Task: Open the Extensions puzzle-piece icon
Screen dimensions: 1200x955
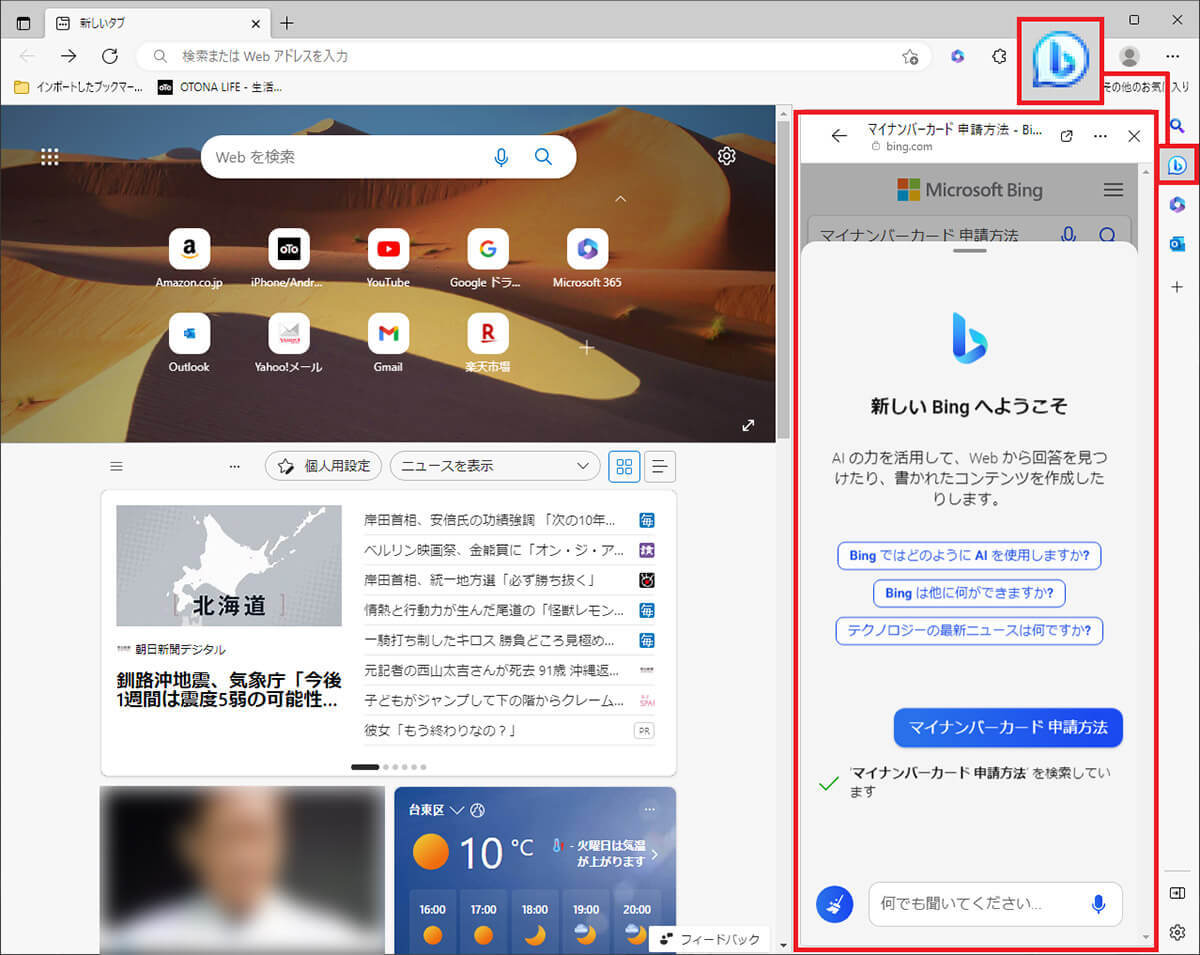Action: tap(999, 56)
